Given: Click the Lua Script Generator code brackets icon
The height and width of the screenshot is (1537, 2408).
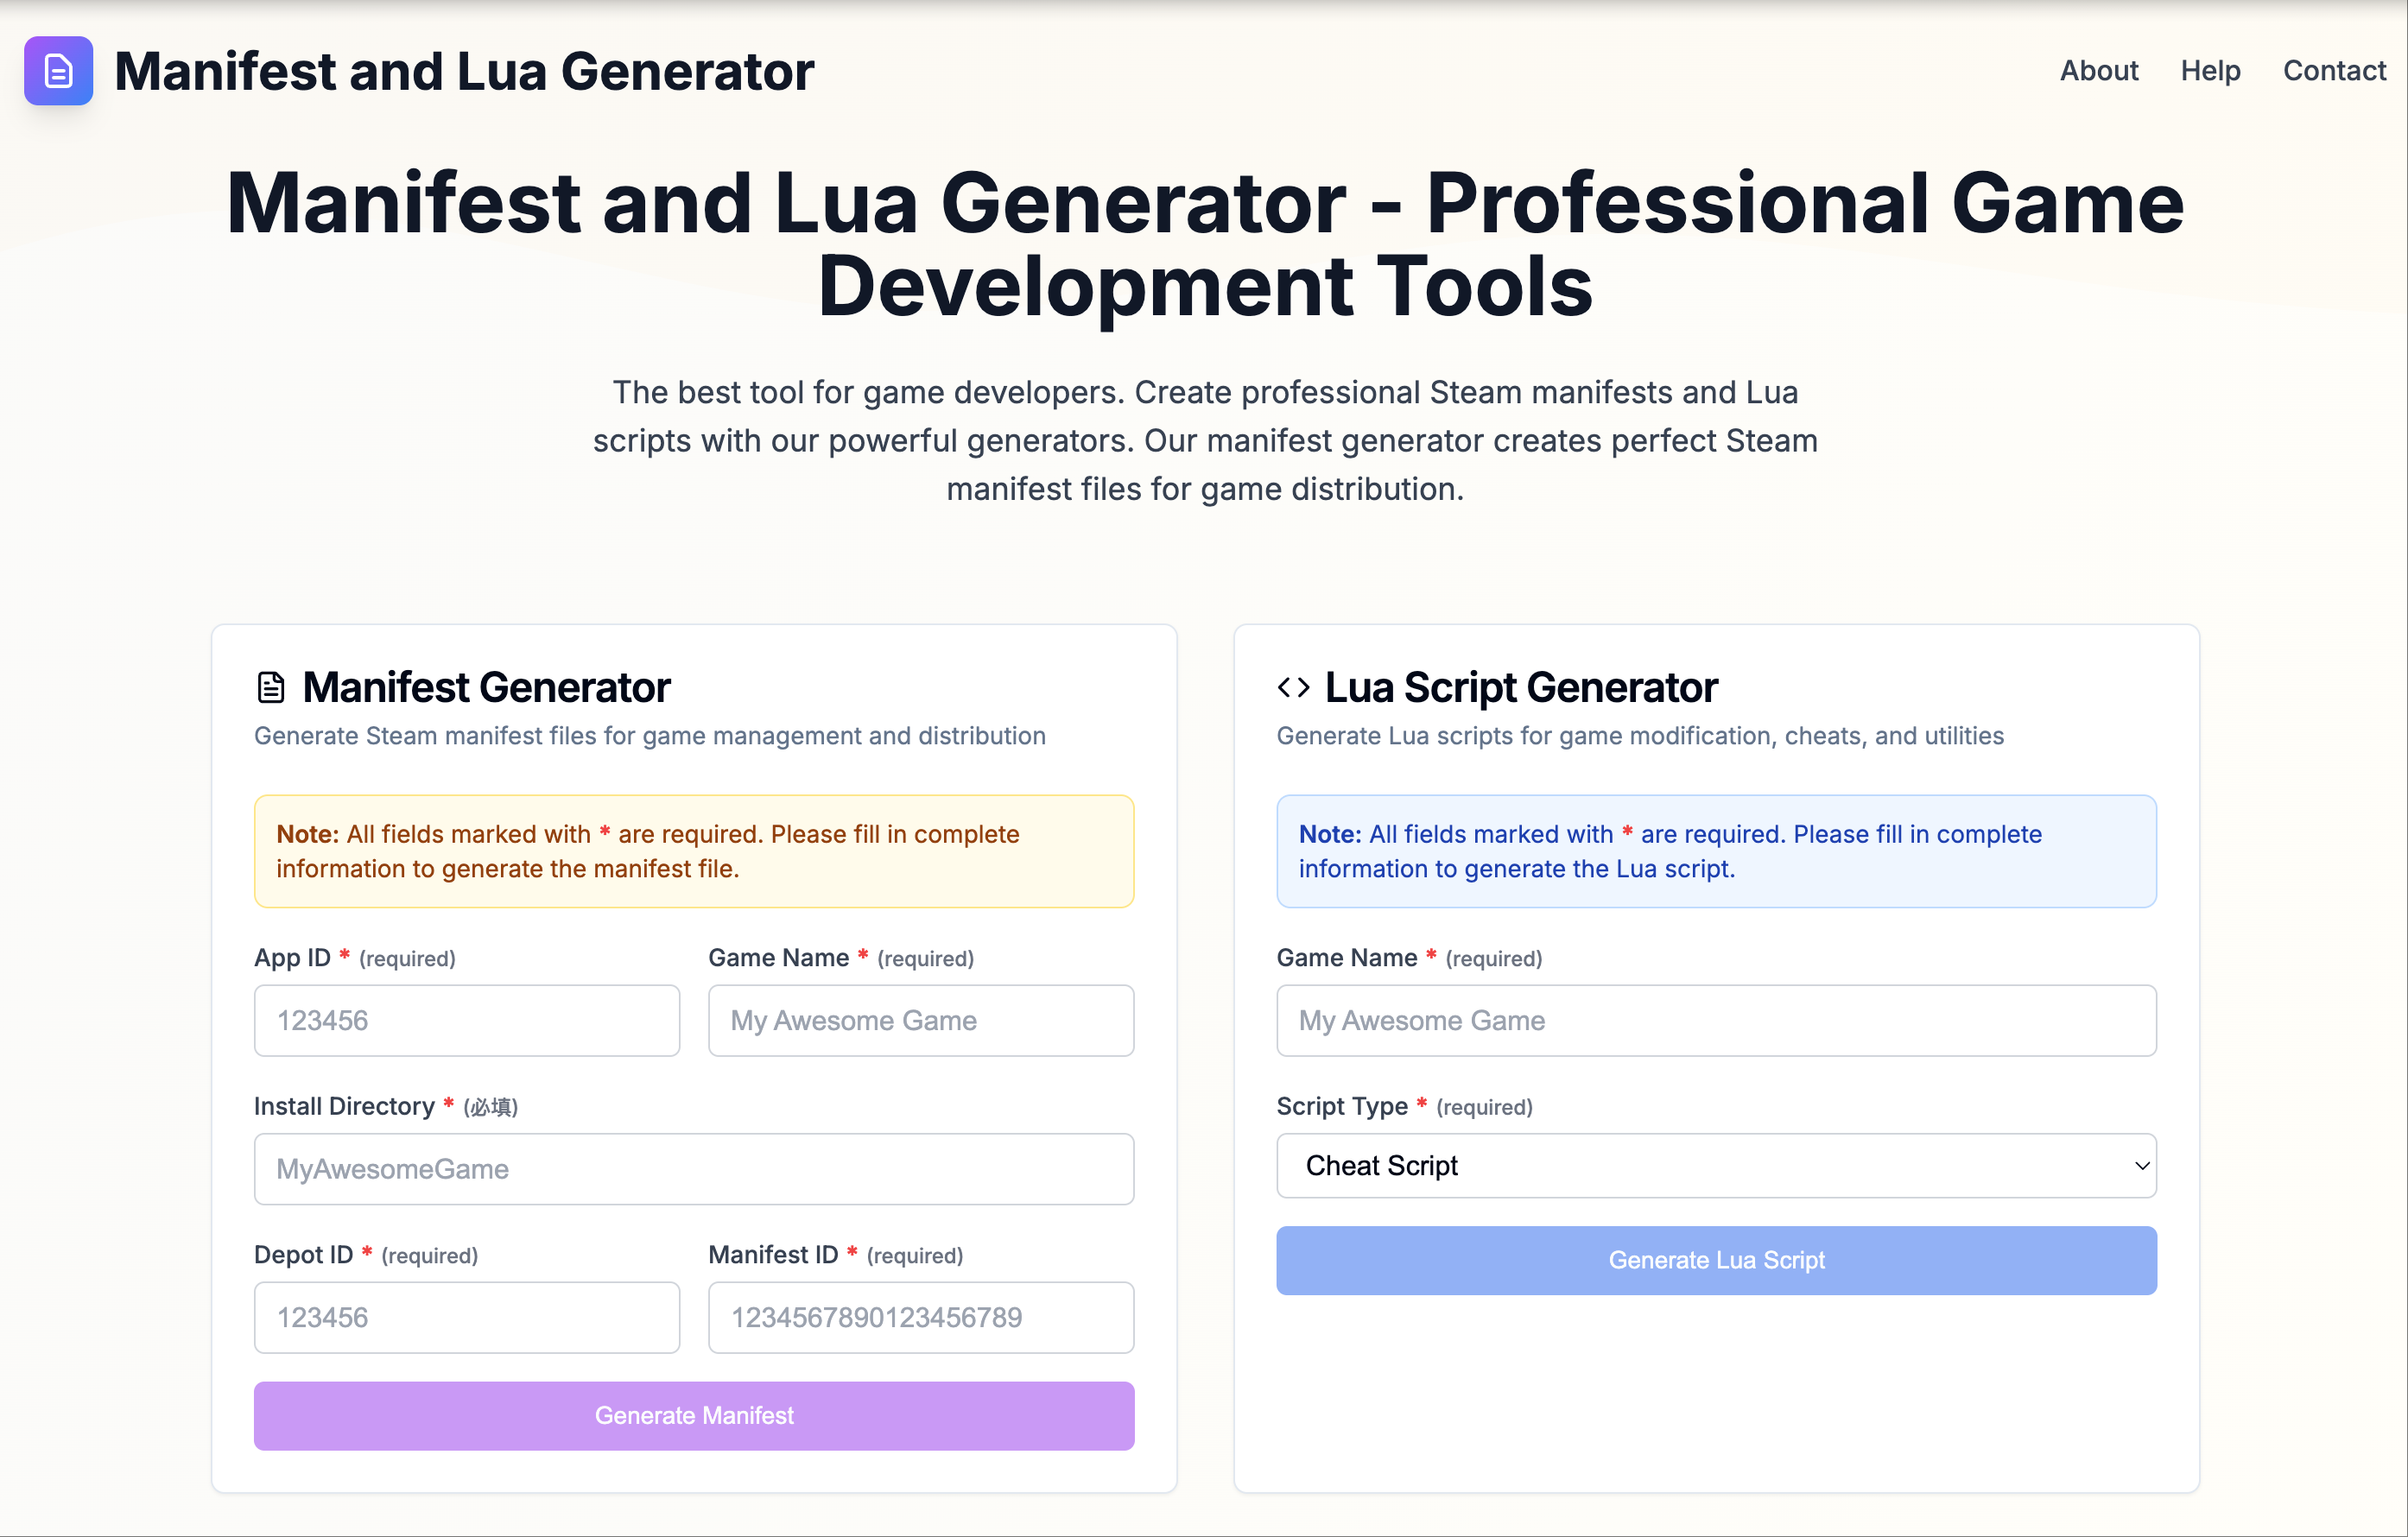Looking at the screenshot, I should click(1293, 687).
